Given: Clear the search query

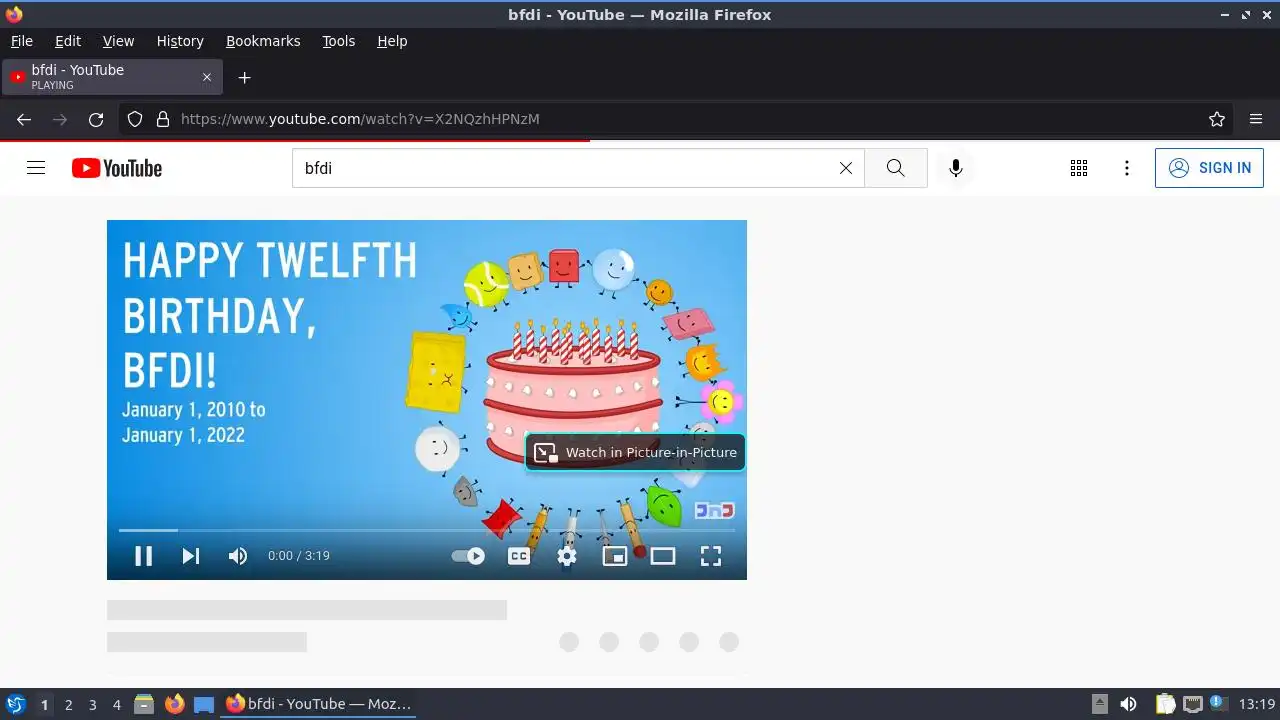Looking at the screenshot, I should [x=846, y=168].
